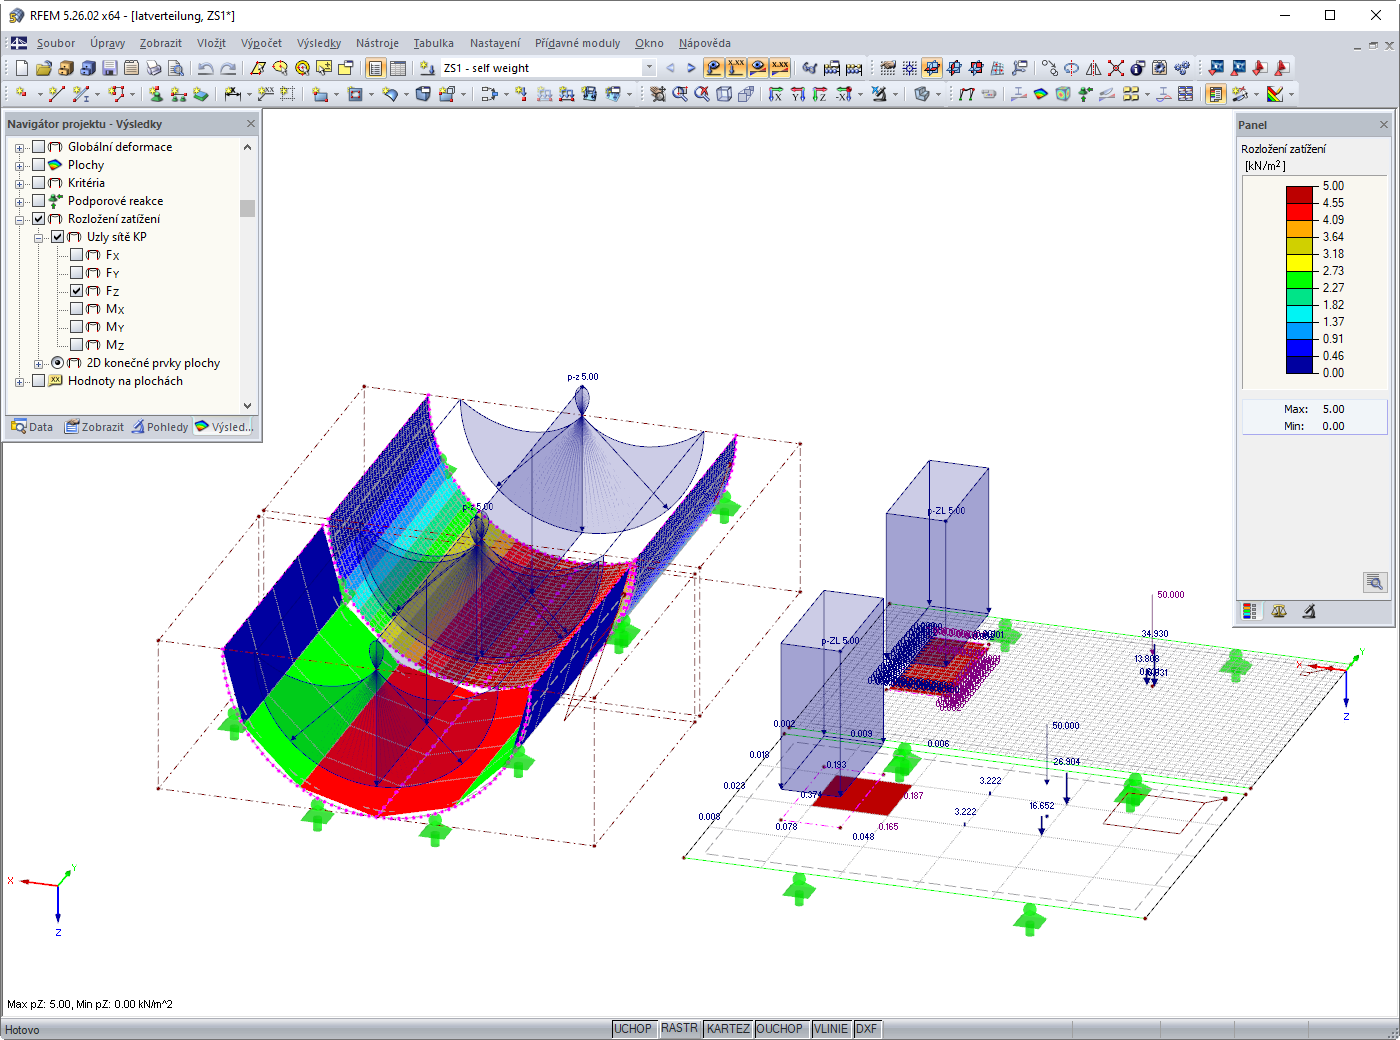The width and height of the screenshot is (1400, 1040).
Task: Go to previous load case arrow
Action: 670,68
